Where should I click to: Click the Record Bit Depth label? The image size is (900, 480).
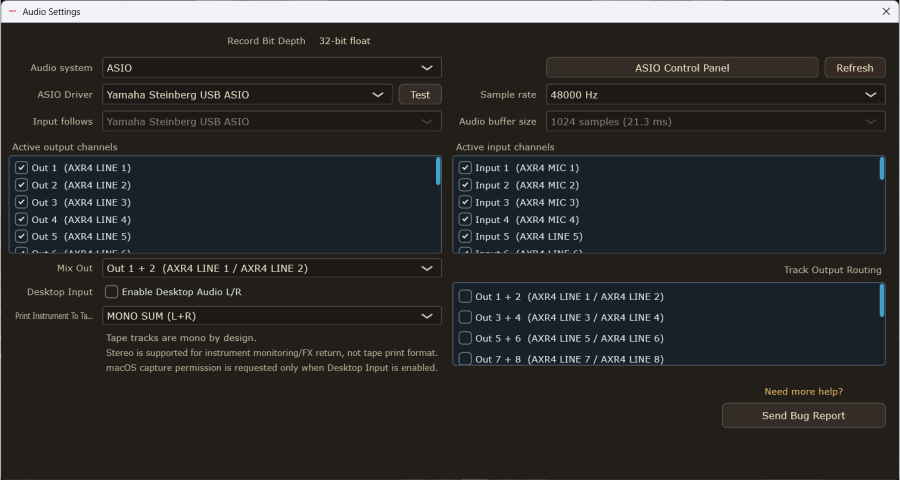click(x=266, y=41)
